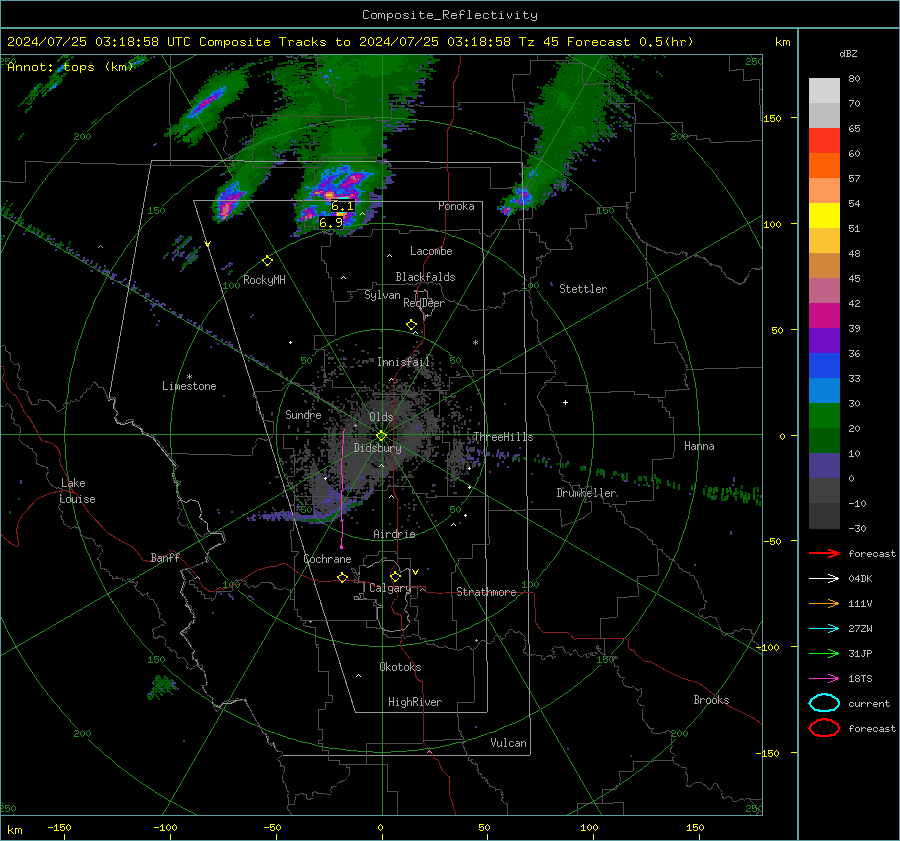Click the Ponoka city label

coord(456,206)
